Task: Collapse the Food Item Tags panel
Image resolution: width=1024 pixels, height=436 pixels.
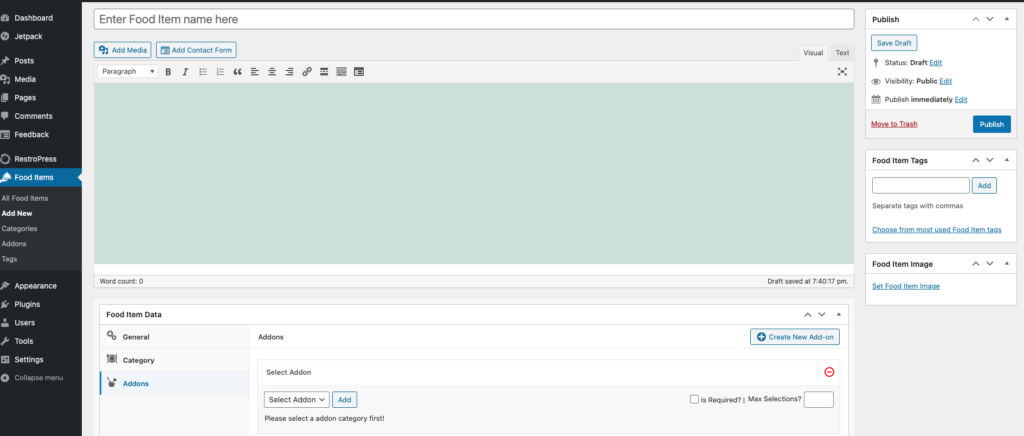Action: click(1006, 160)
